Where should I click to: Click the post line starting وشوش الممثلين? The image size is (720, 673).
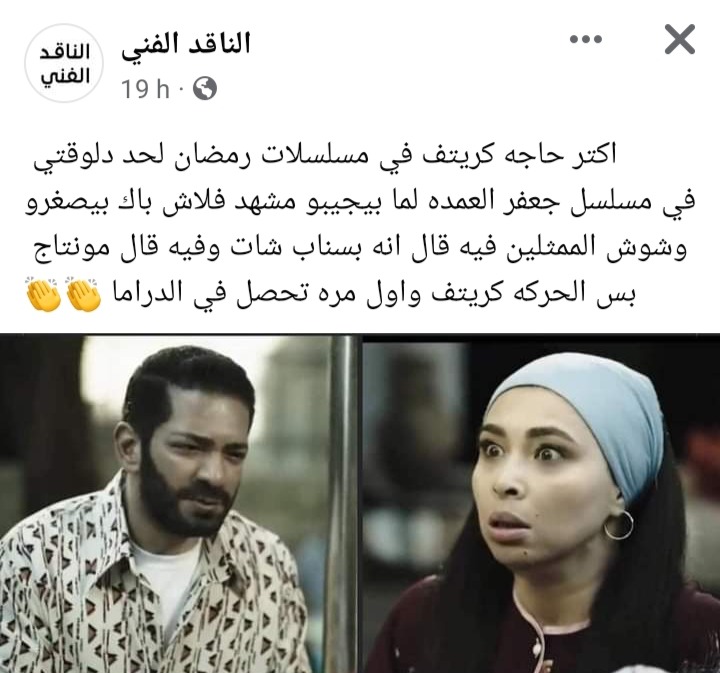click(360, 248)
